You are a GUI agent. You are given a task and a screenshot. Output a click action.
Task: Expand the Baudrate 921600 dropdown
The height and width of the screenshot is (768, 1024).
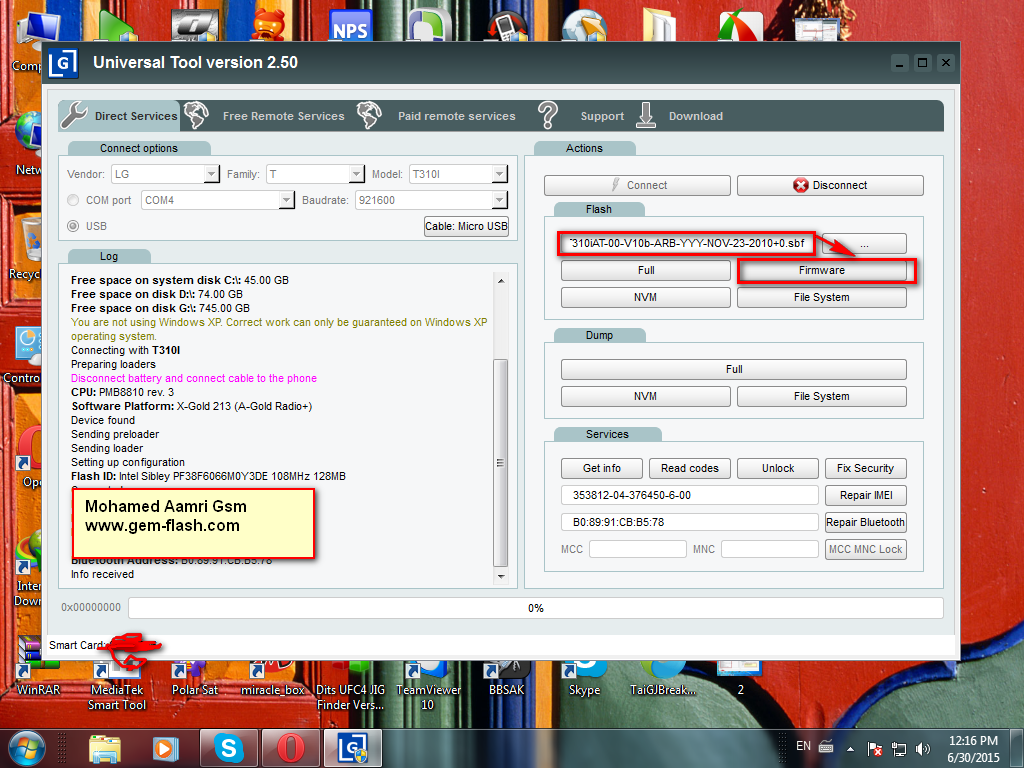500,200
